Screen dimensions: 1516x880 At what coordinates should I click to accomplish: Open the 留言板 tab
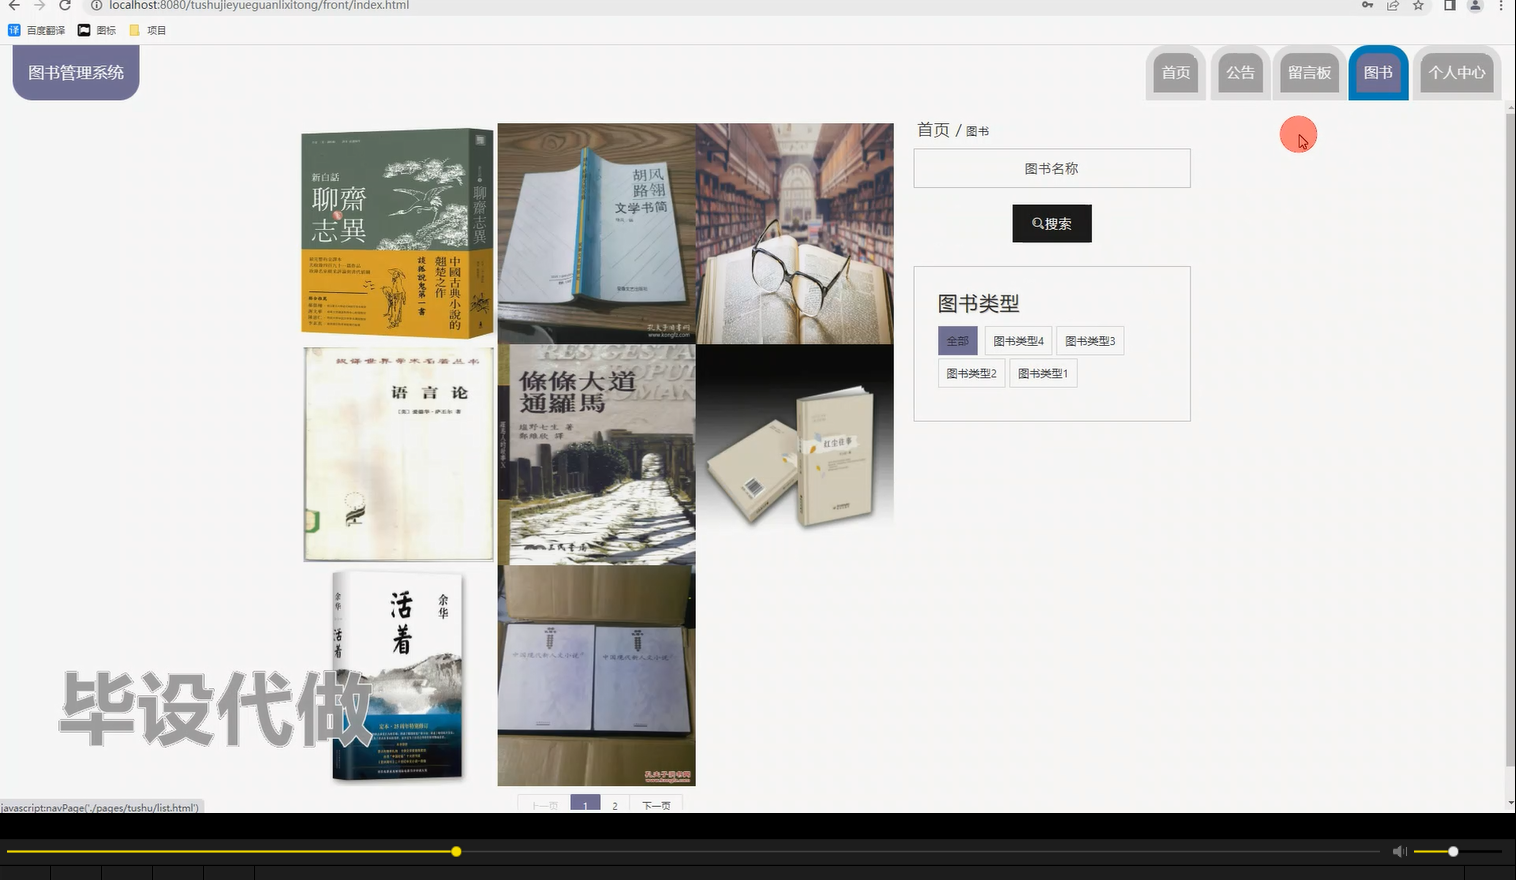pyautogui.click(x=1309, y=73)
